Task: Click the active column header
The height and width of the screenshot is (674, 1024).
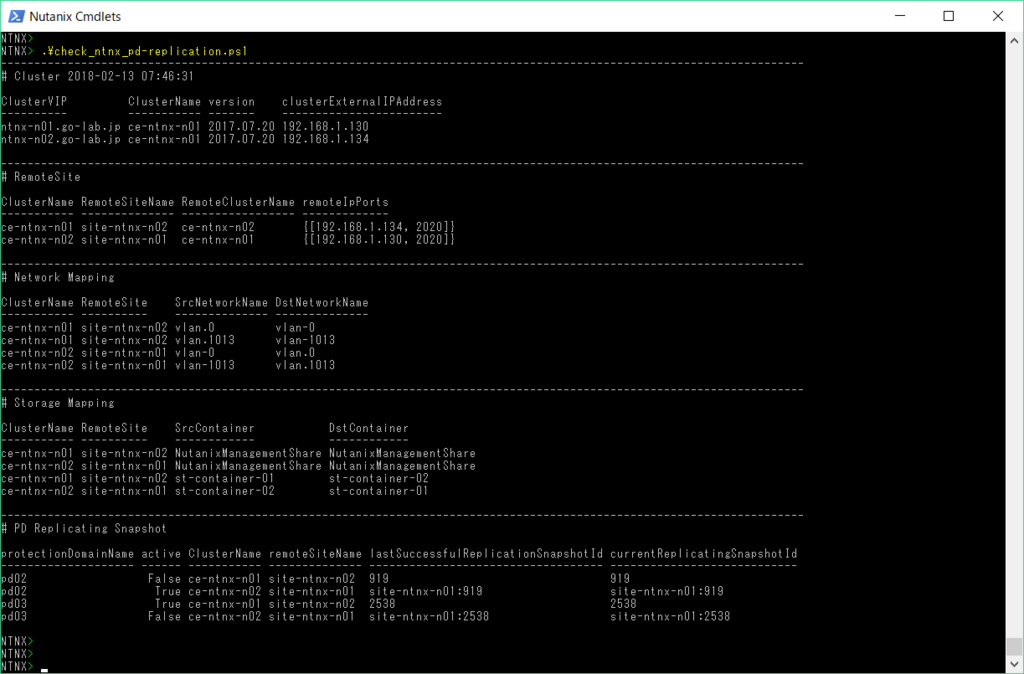Action: [x=161, y=553]
